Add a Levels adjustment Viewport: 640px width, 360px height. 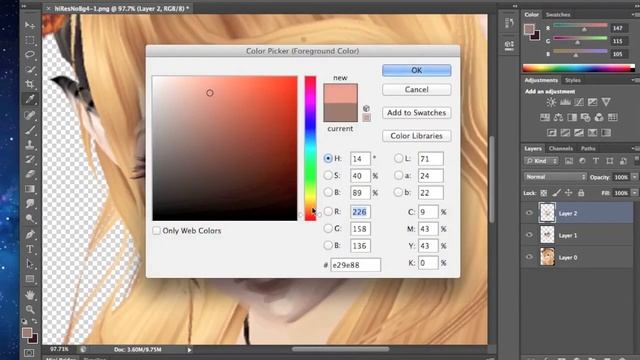point(565,102)
